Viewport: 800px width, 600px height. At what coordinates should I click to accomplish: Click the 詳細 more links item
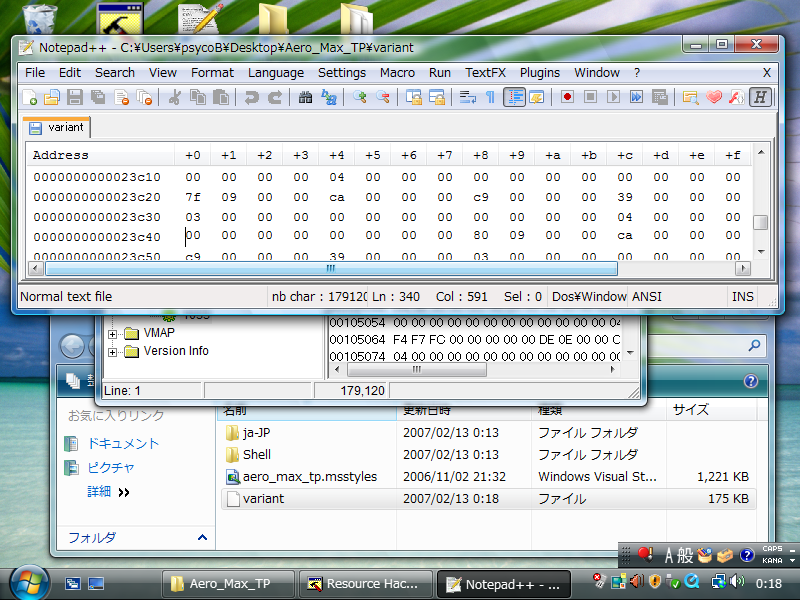pyautogui.click(x=109, y=492)
